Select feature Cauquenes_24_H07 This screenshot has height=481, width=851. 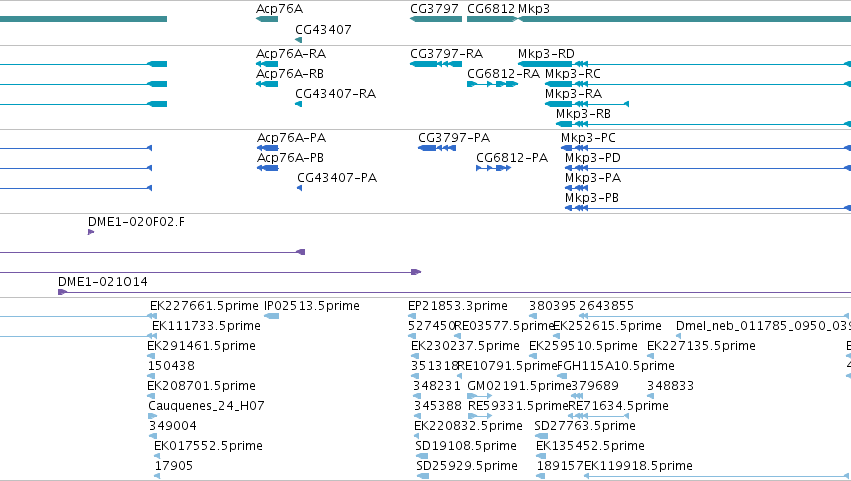point(206,407)
